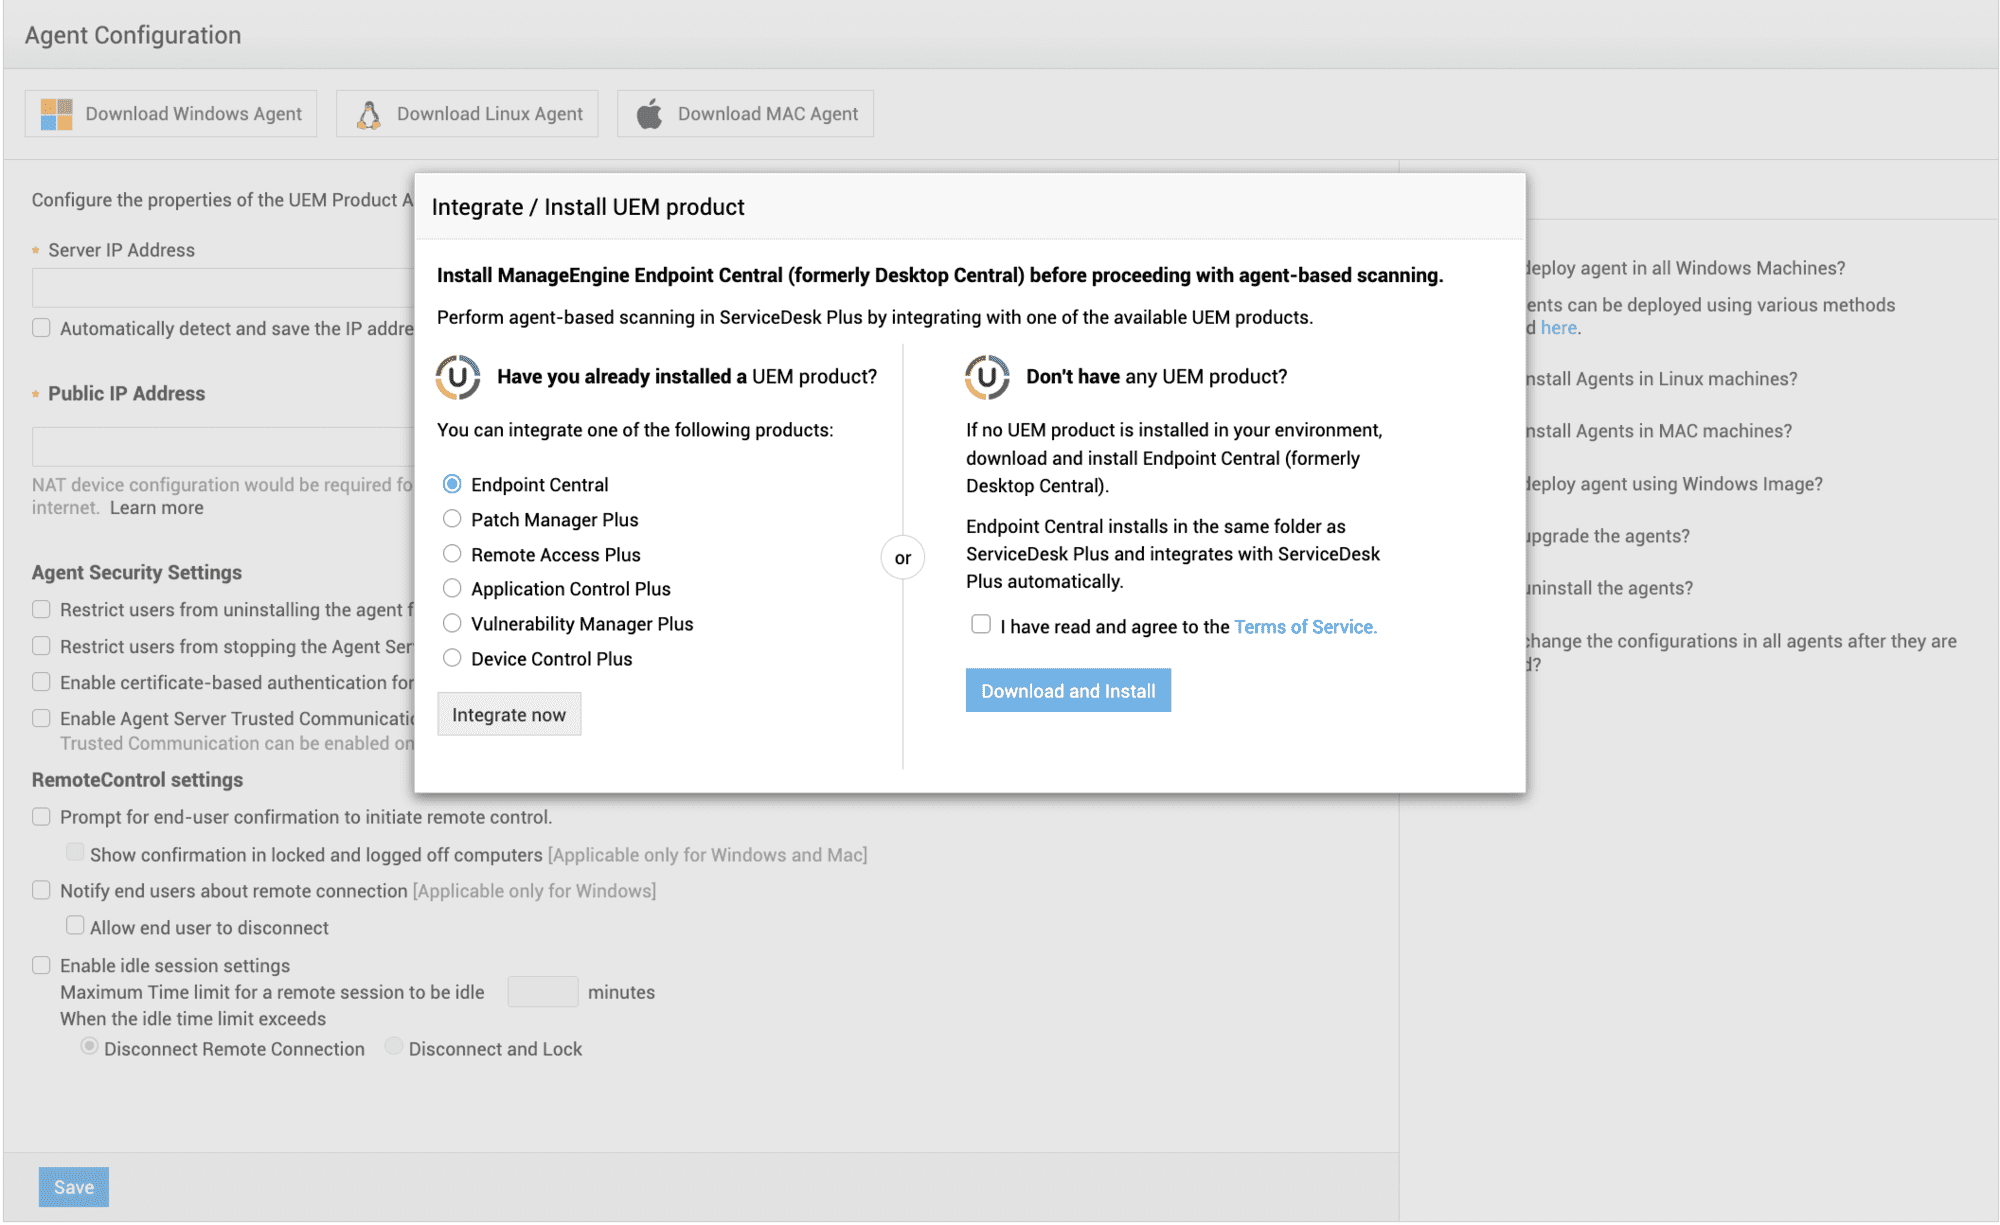2000x1225 pixels.
Task: Click the idle session minutes input field
Action: (x=542, y=992)
